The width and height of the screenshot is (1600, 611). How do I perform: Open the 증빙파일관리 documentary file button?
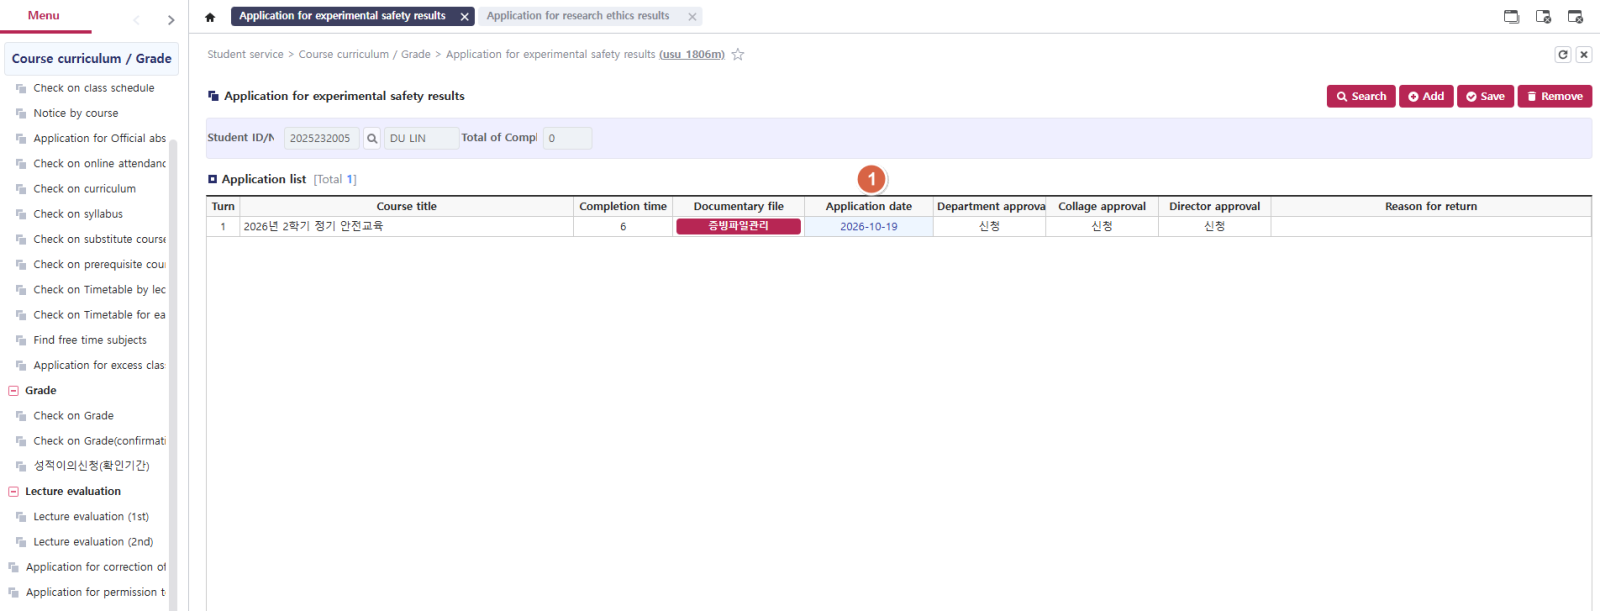coord(739,227)
